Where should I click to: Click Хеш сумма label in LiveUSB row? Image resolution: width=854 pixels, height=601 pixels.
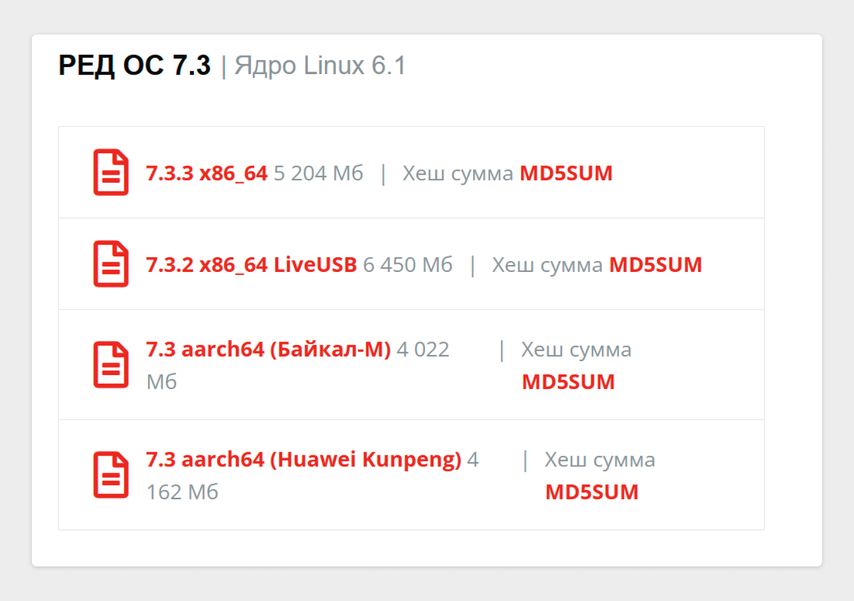coord(547,265)
